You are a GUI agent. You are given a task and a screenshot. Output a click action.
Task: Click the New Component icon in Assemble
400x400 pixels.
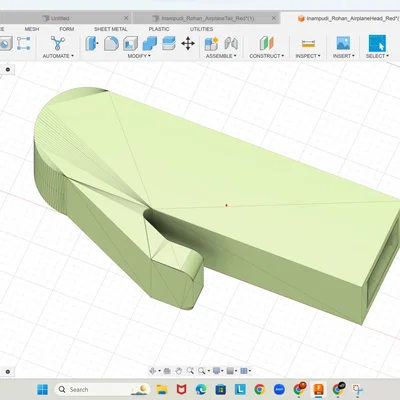coord(211,44)
